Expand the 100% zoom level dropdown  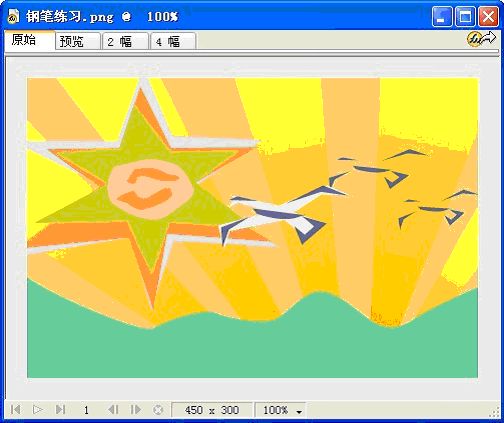[281, 410]
